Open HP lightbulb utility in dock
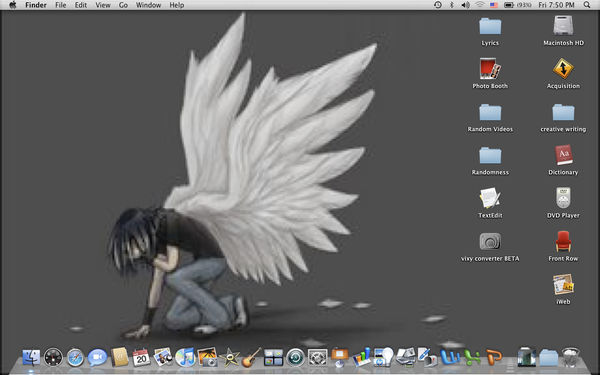The width and height of the screenshot is (600, 375). [384, 357]
